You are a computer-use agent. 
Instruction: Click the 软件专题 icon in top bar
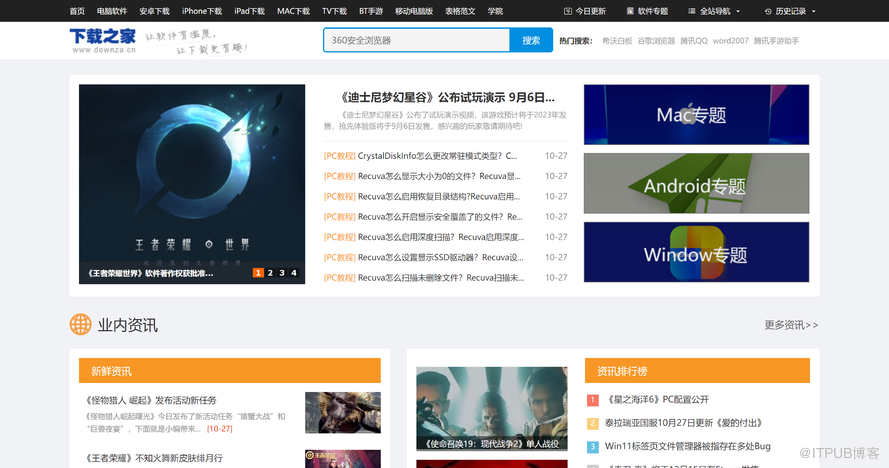(x=630, y=11)
